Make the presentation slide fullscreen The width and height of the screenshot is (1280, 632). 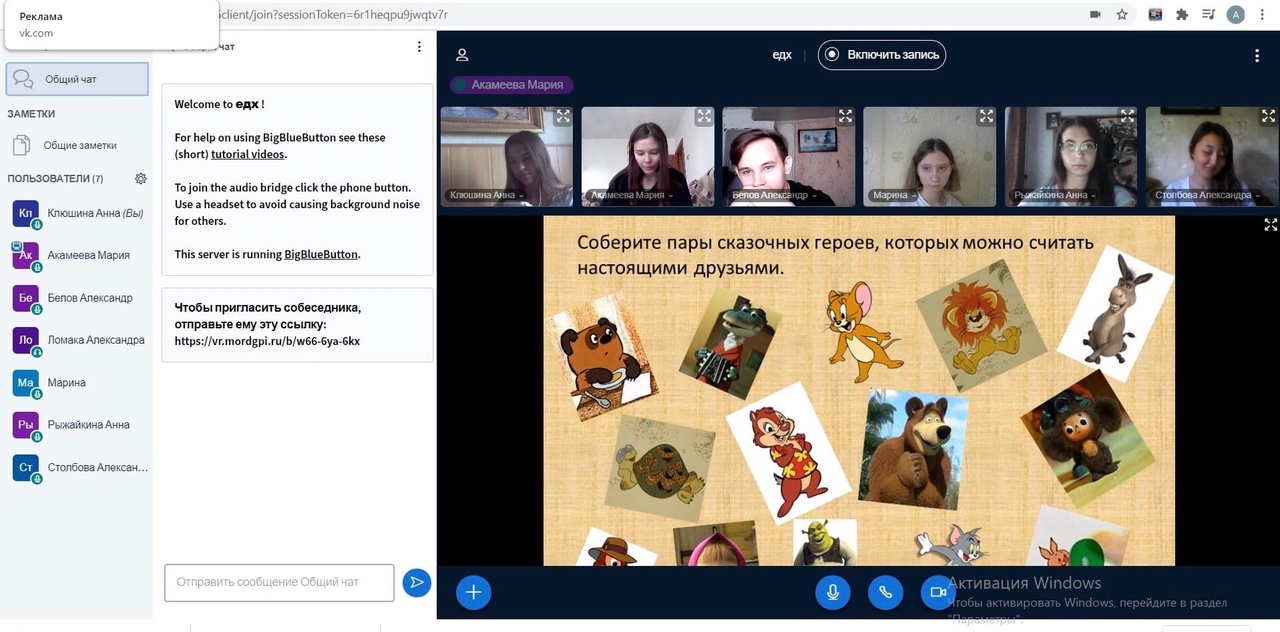[x=1270, y=225]
